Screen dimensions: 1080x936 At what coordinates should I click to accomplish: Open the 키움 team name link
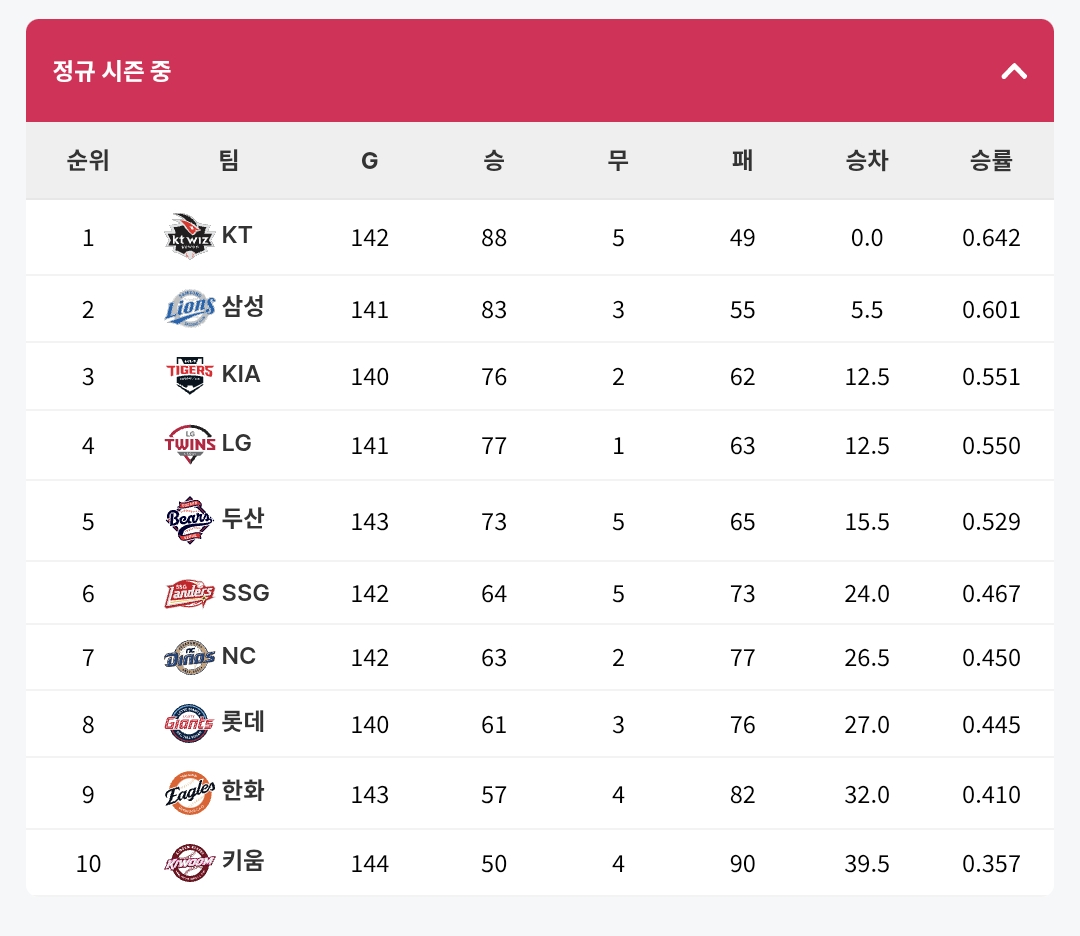pyautogui.click(x=243, y=860)
